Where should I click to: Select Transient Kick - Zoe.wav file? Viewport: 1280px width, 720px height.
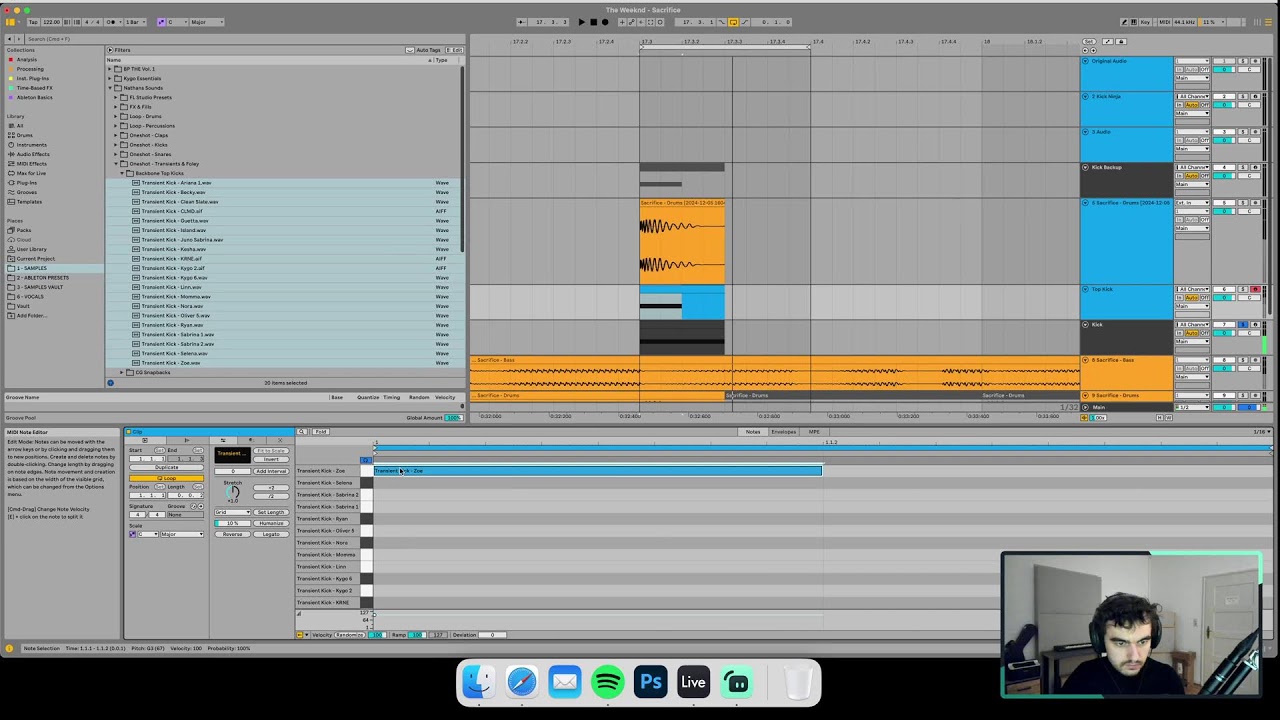(x=170, y=363)
